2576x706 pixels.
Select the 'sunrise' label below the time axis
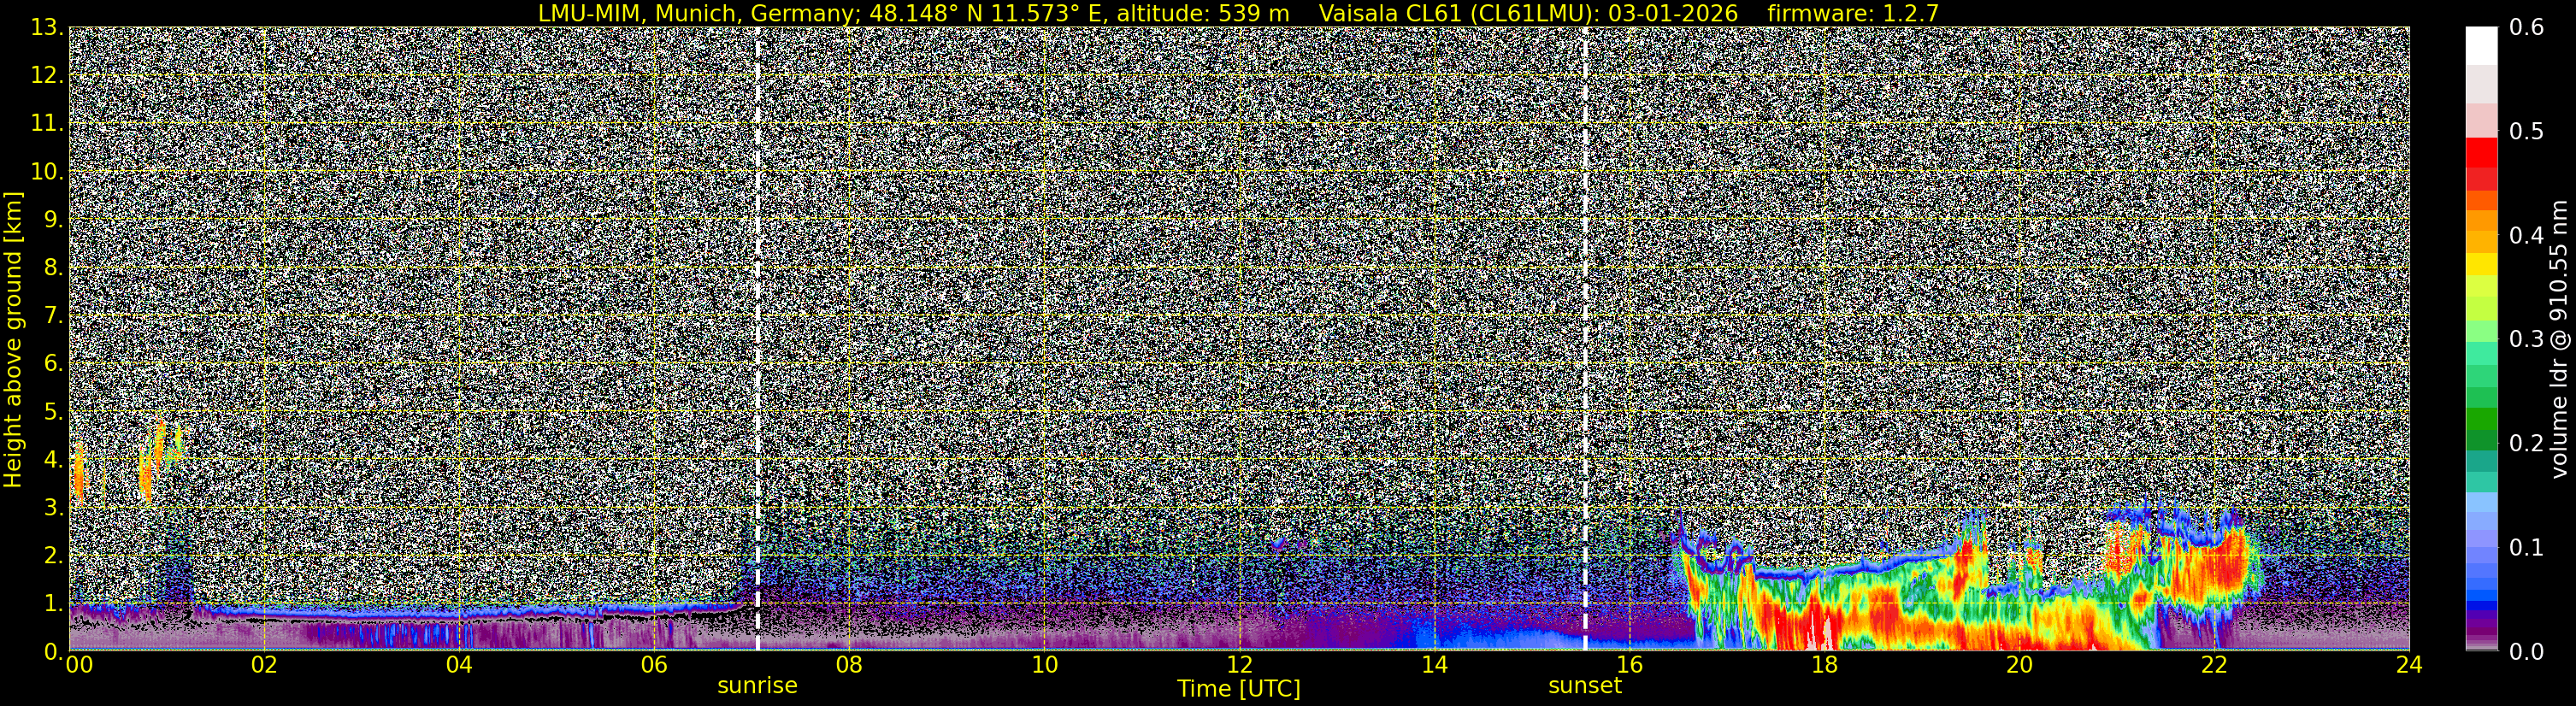coord(757,686)
